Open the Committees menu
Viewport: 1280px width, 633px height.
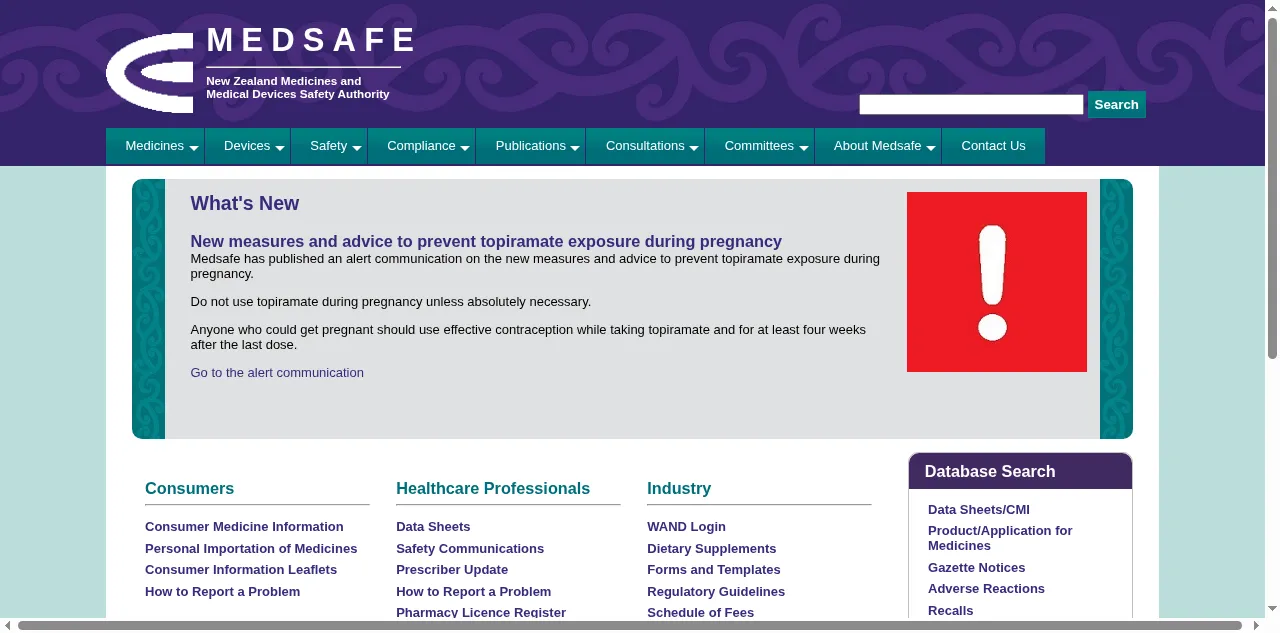pos(759,146)
